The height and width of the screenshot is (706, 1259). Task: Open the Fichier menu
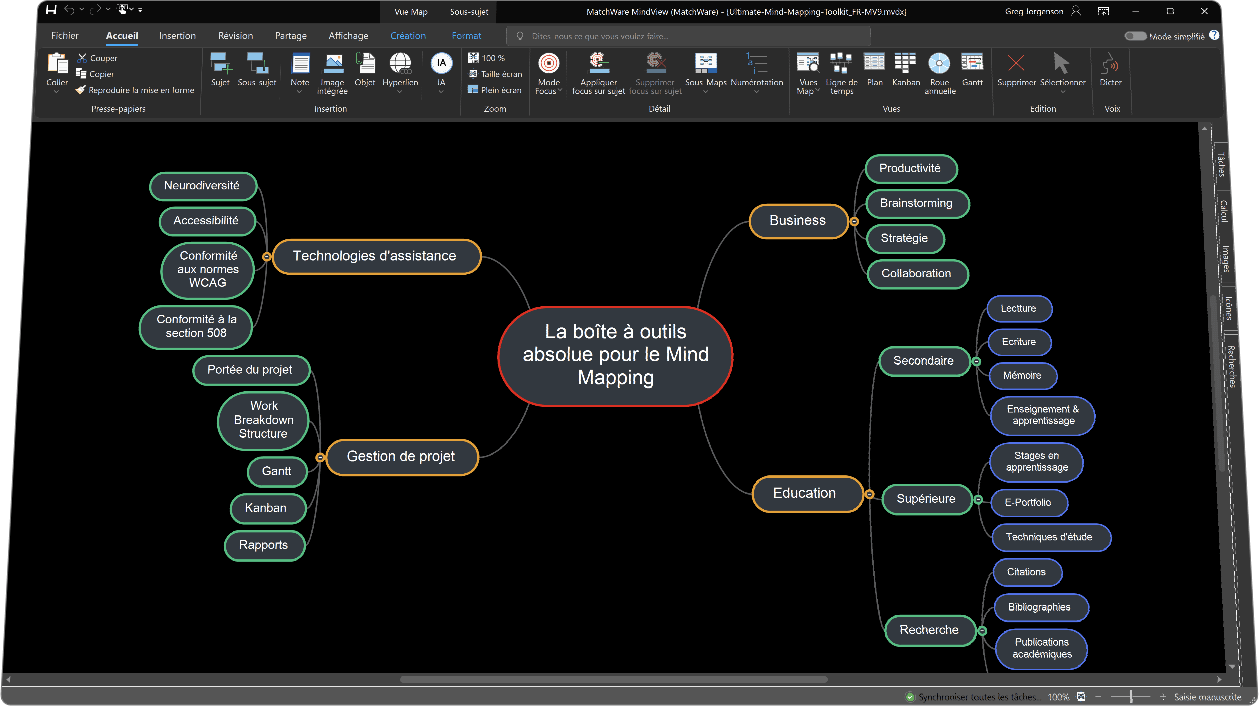(x=65, y=36)
